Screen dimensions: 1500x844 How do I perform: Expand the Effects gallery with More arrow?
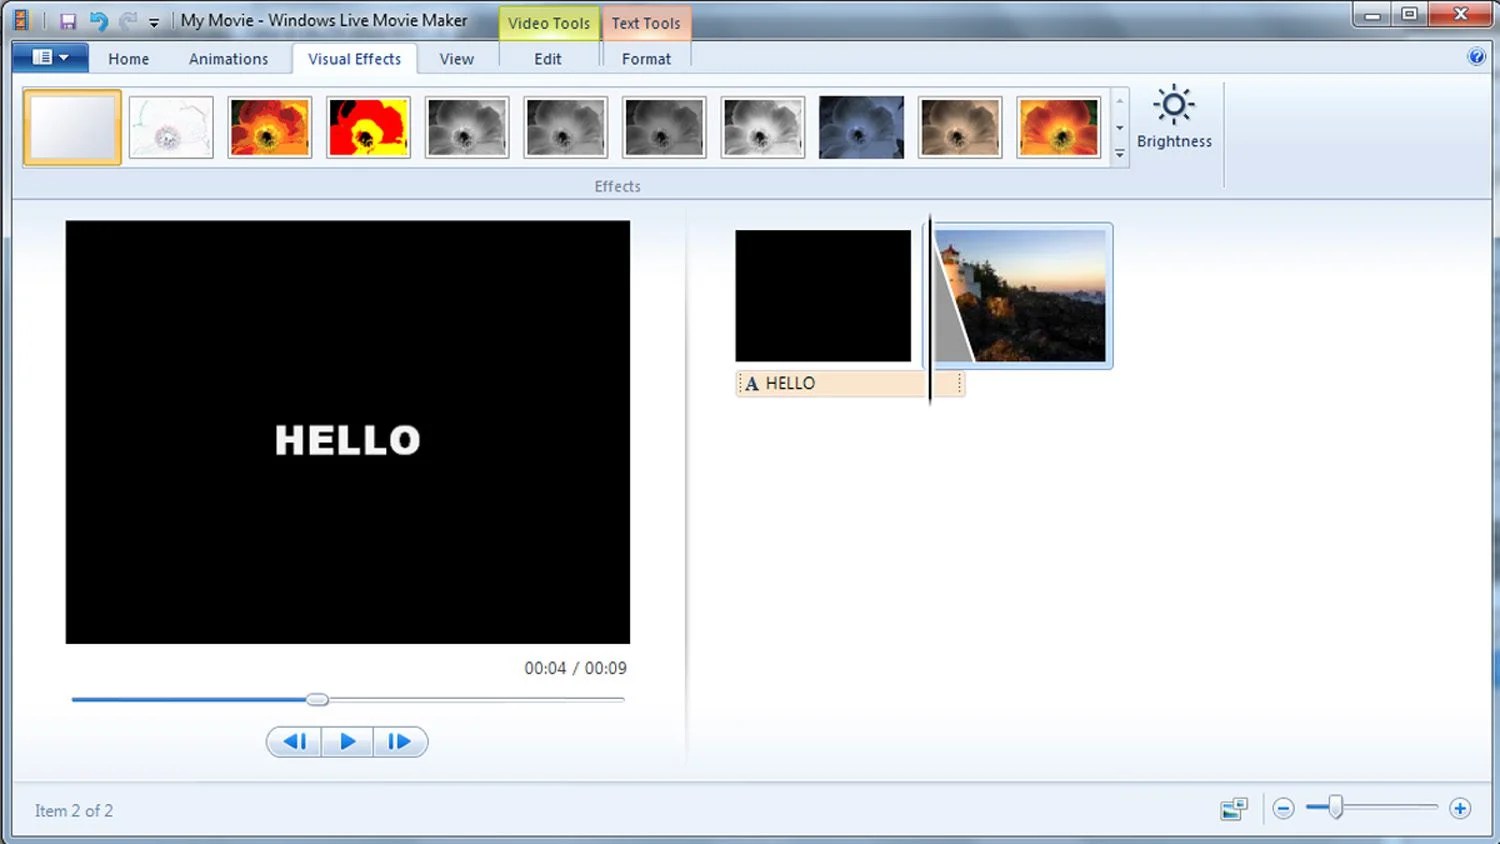1119,154
